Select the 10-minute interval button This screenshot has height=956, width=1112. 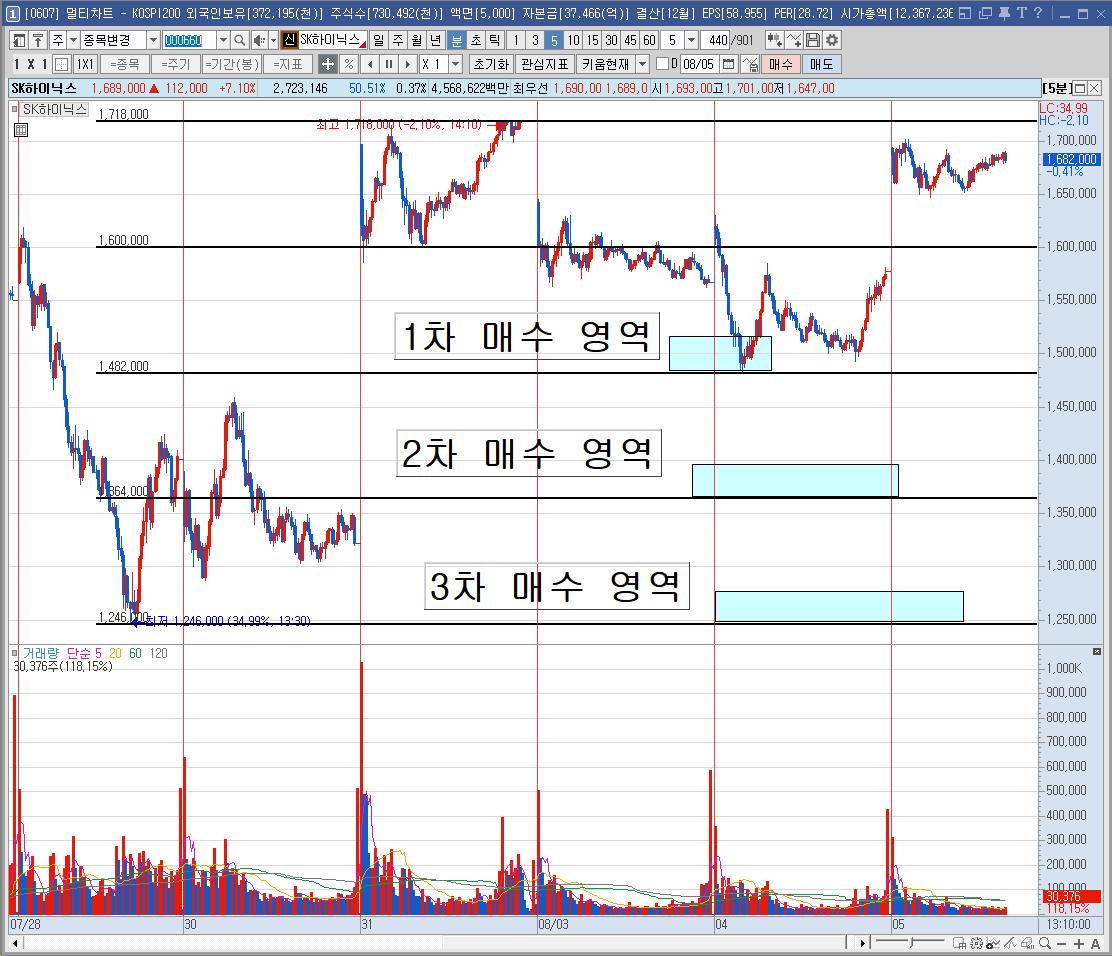tap(573, 40)
